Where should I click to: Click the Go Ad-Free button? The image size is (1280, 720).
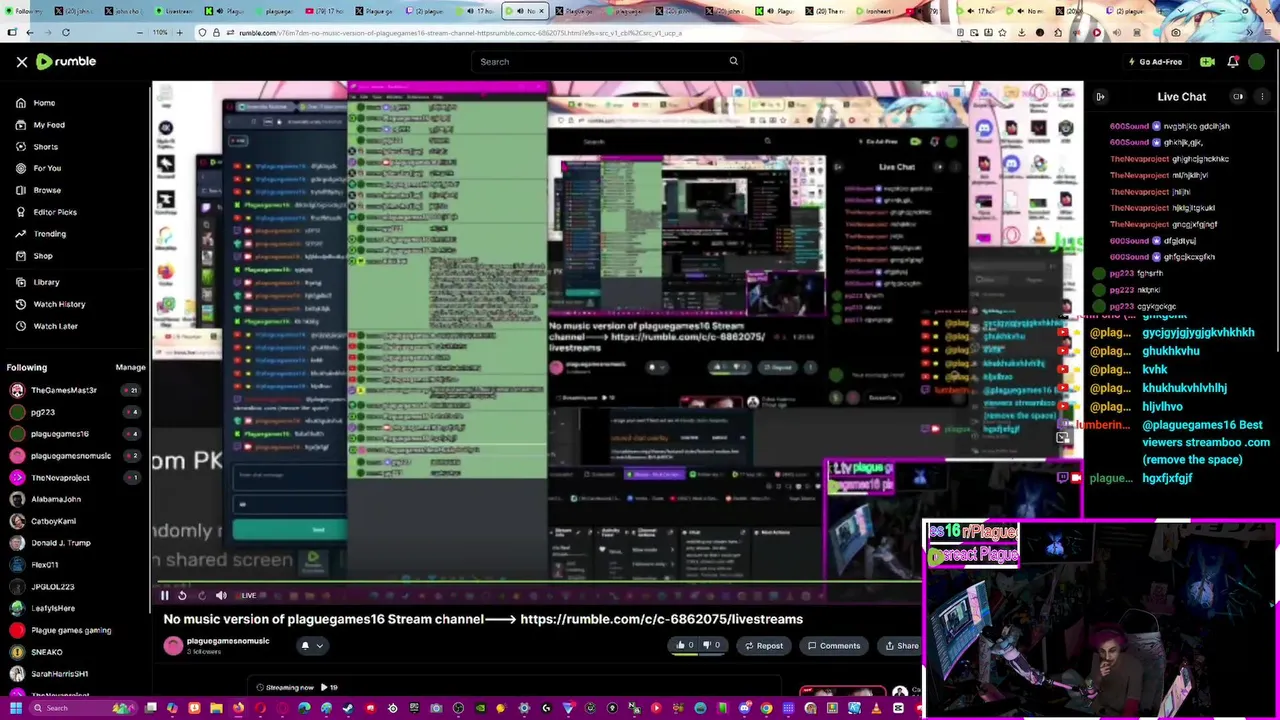(1155, 62)
